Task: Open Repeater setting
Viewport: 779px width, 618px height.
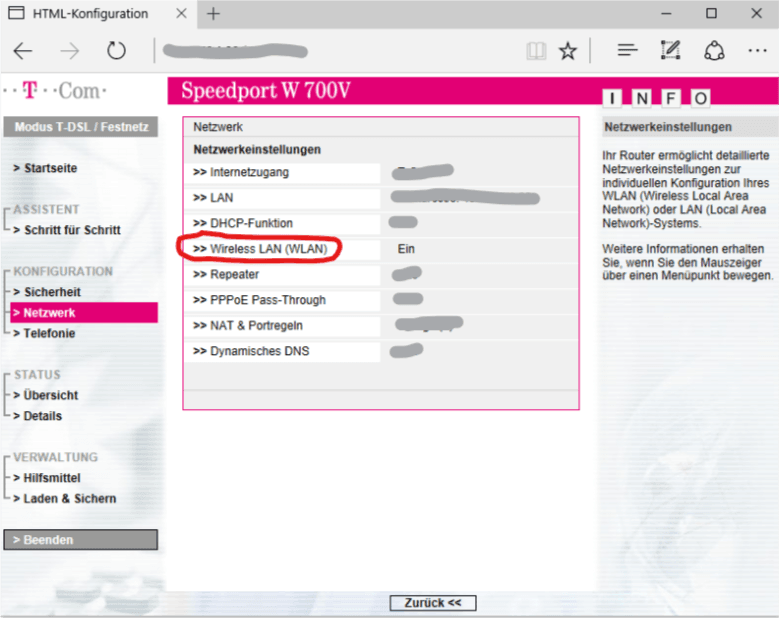Action: pyautogui.click(x=283, y=275)
